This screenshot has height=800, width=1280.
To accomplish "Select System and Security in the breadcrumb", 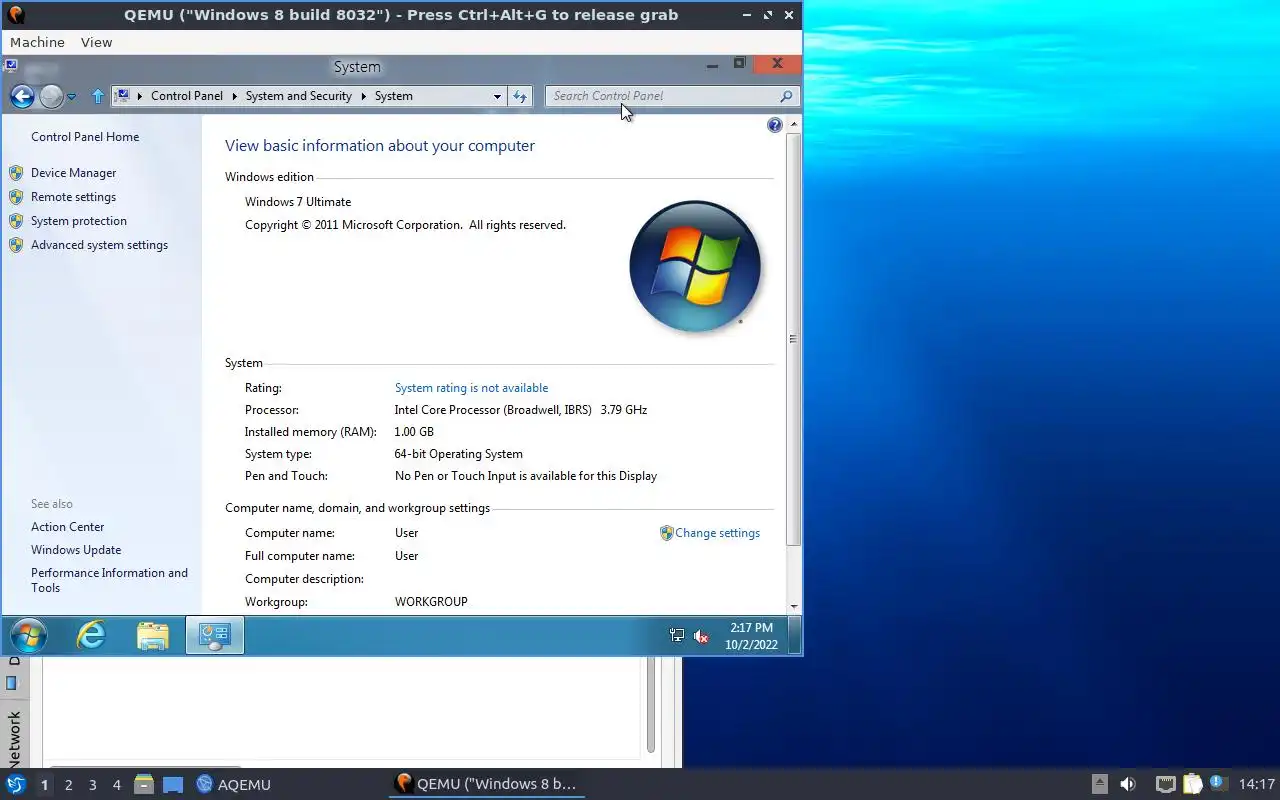I will point(299,96).
